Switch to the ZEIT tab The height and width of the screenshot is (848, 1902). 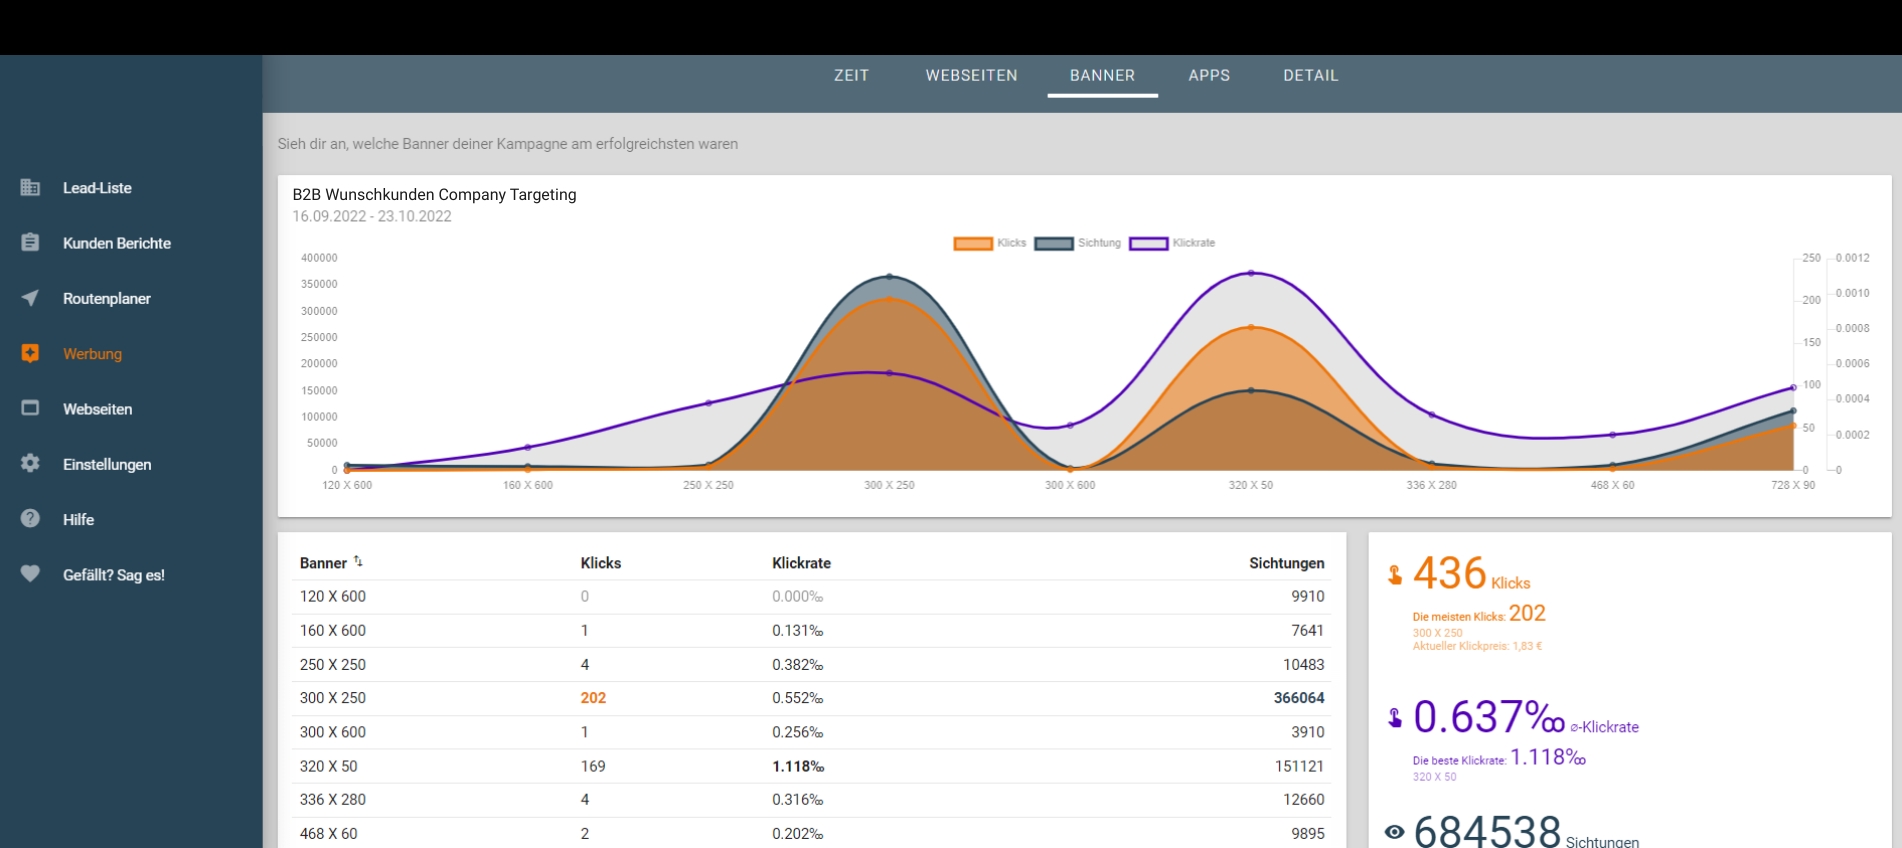851,75
